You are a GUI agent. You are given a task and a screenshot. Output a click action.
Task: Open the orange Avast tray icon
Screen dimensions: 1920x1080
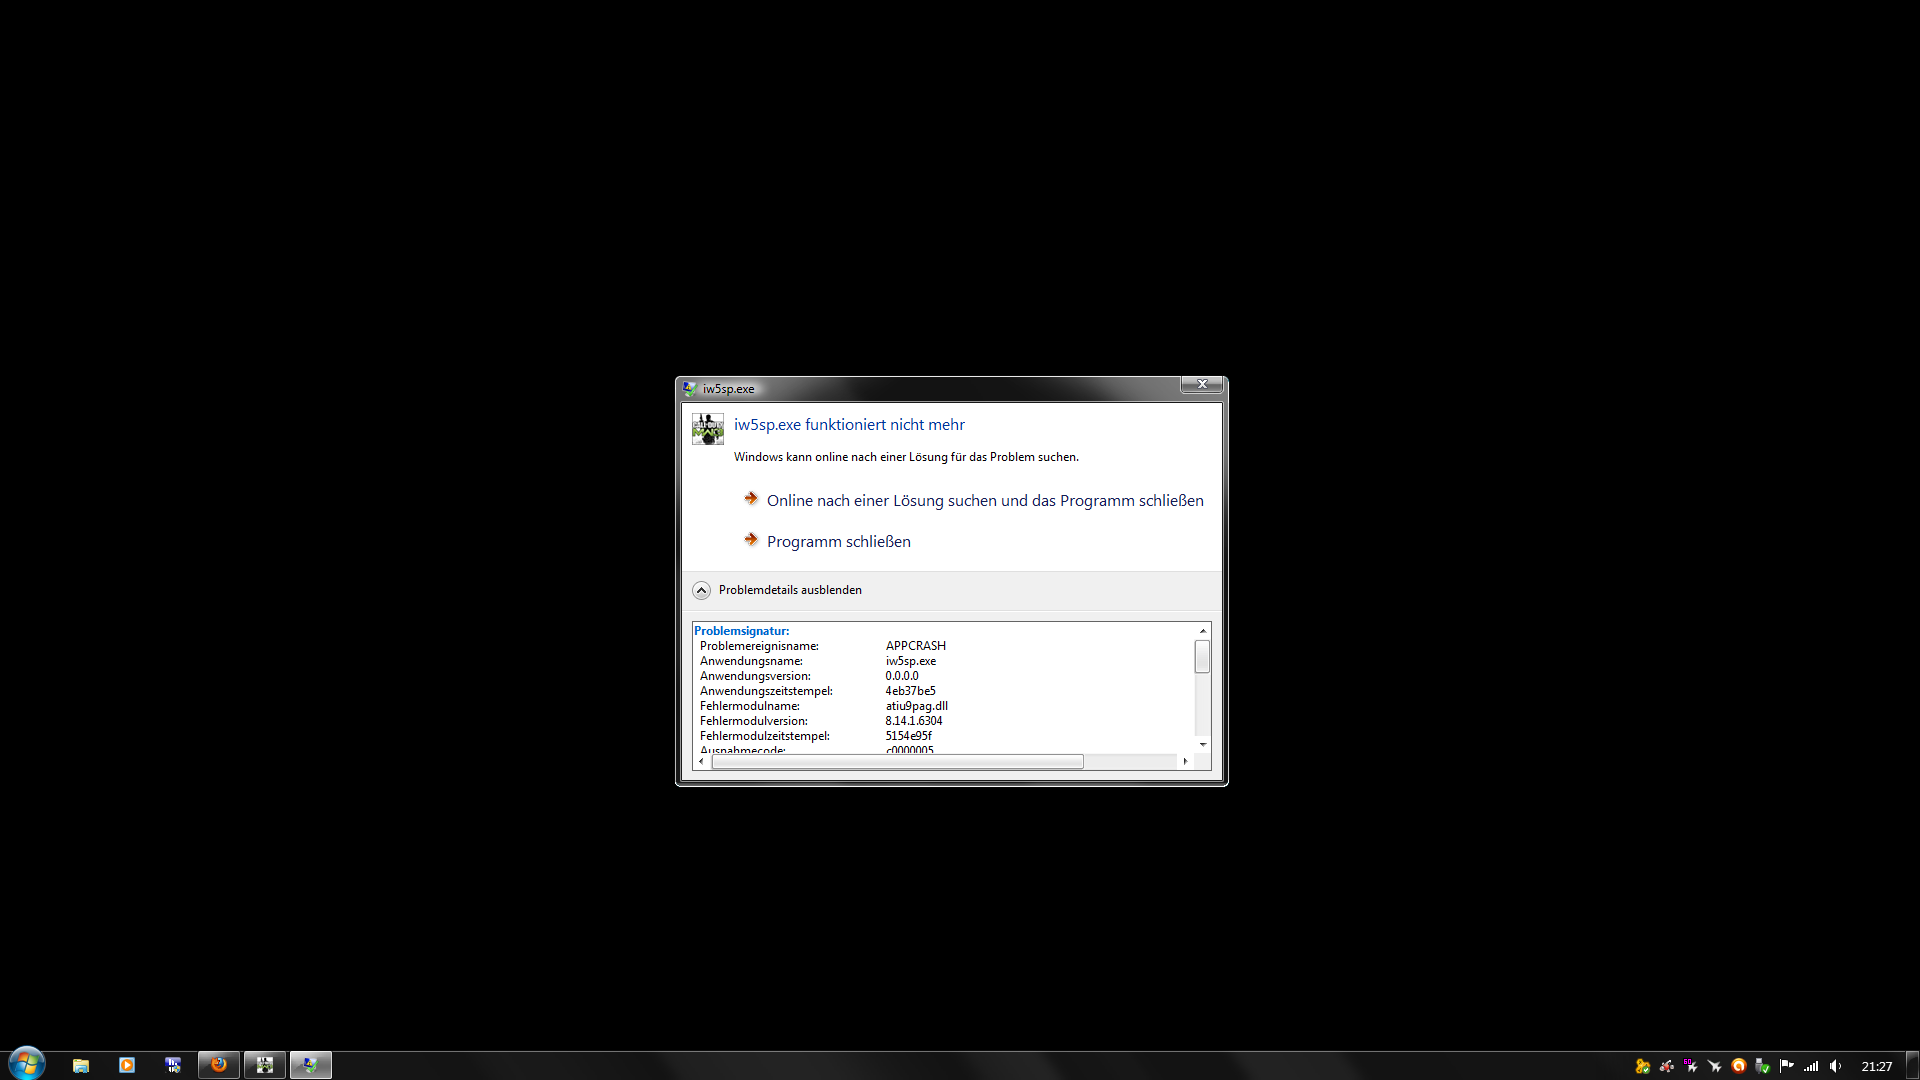1739,1066
